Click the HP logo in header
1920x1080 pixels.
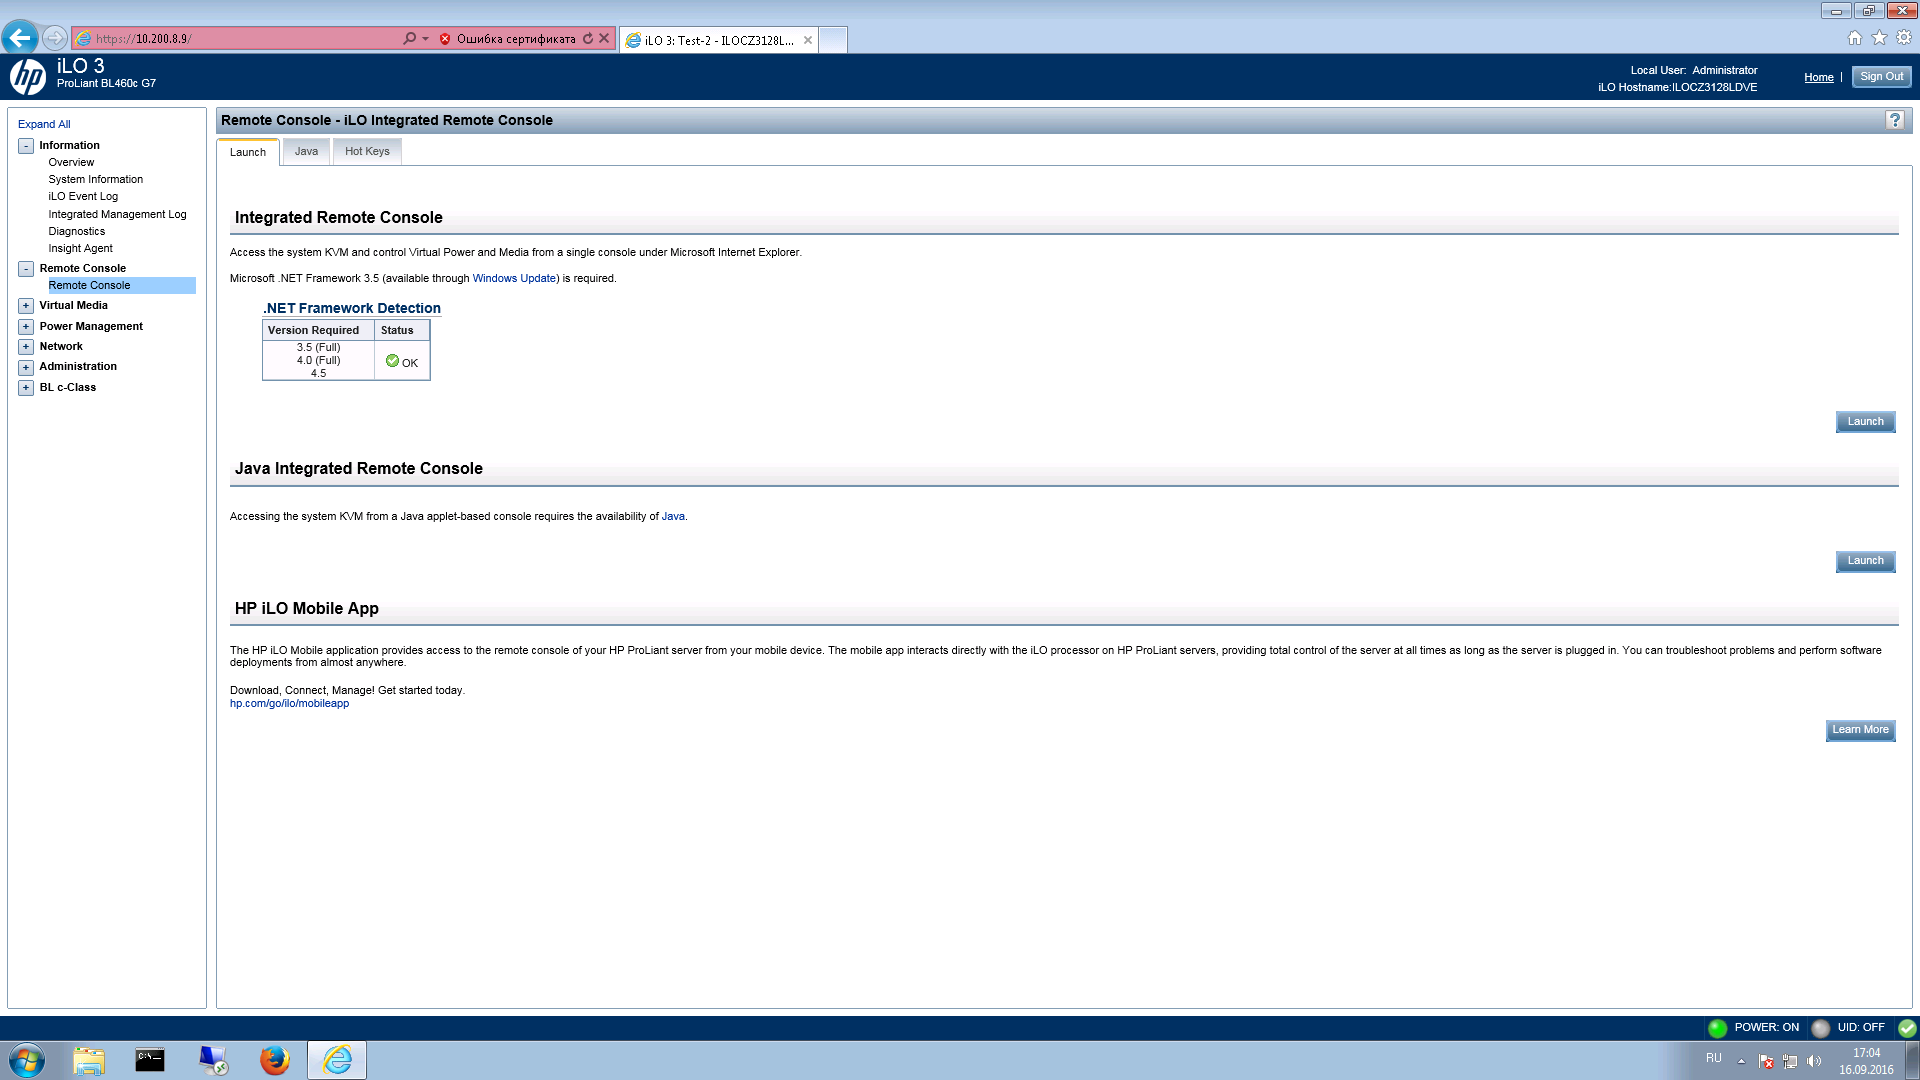click(28, 77)
